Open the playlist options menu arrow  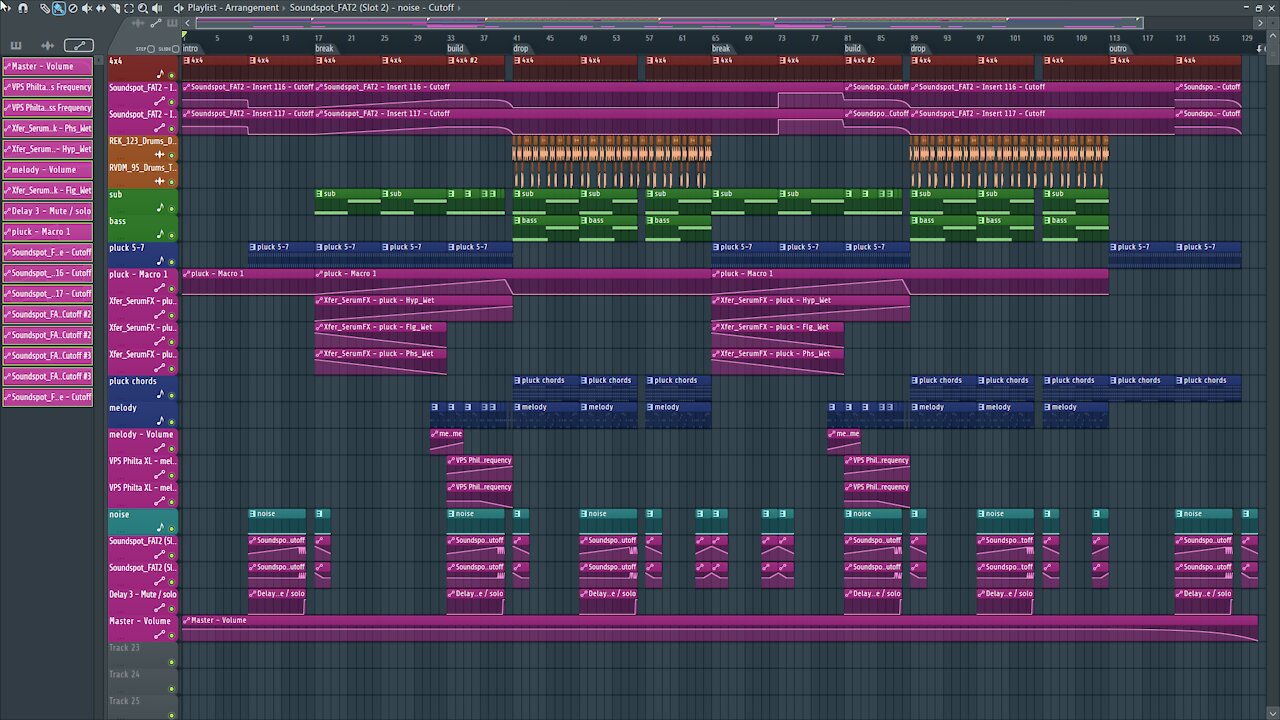(x=9, y=8)
